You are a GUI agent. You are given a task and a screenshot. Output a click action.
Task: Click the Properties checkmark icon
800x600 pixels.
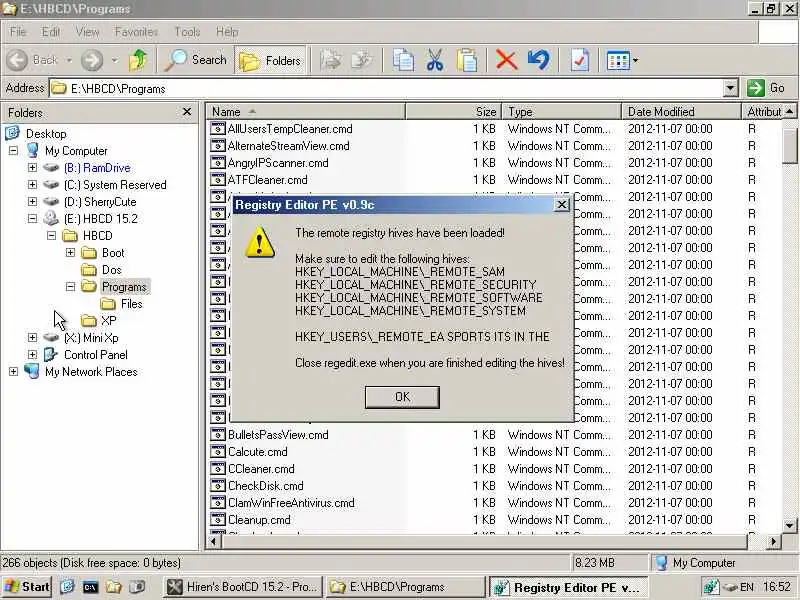pos(580,60)
